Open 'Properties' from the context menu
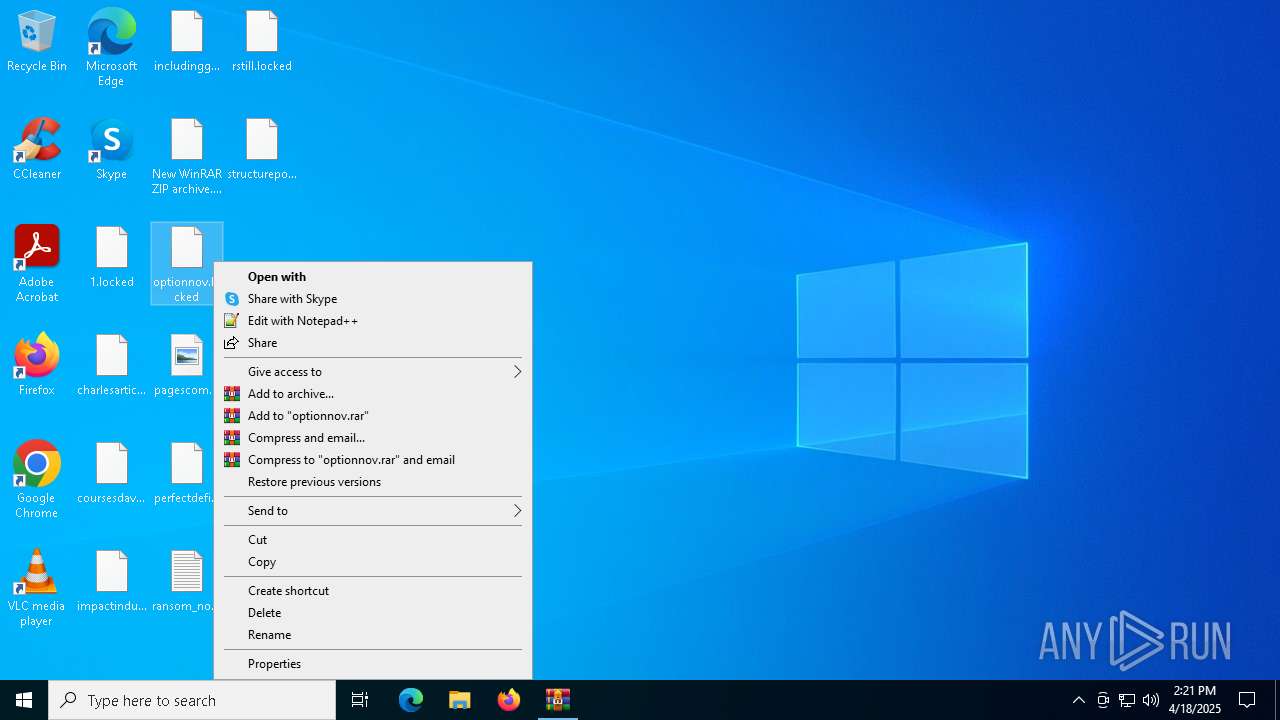 [x=373, y=664]
